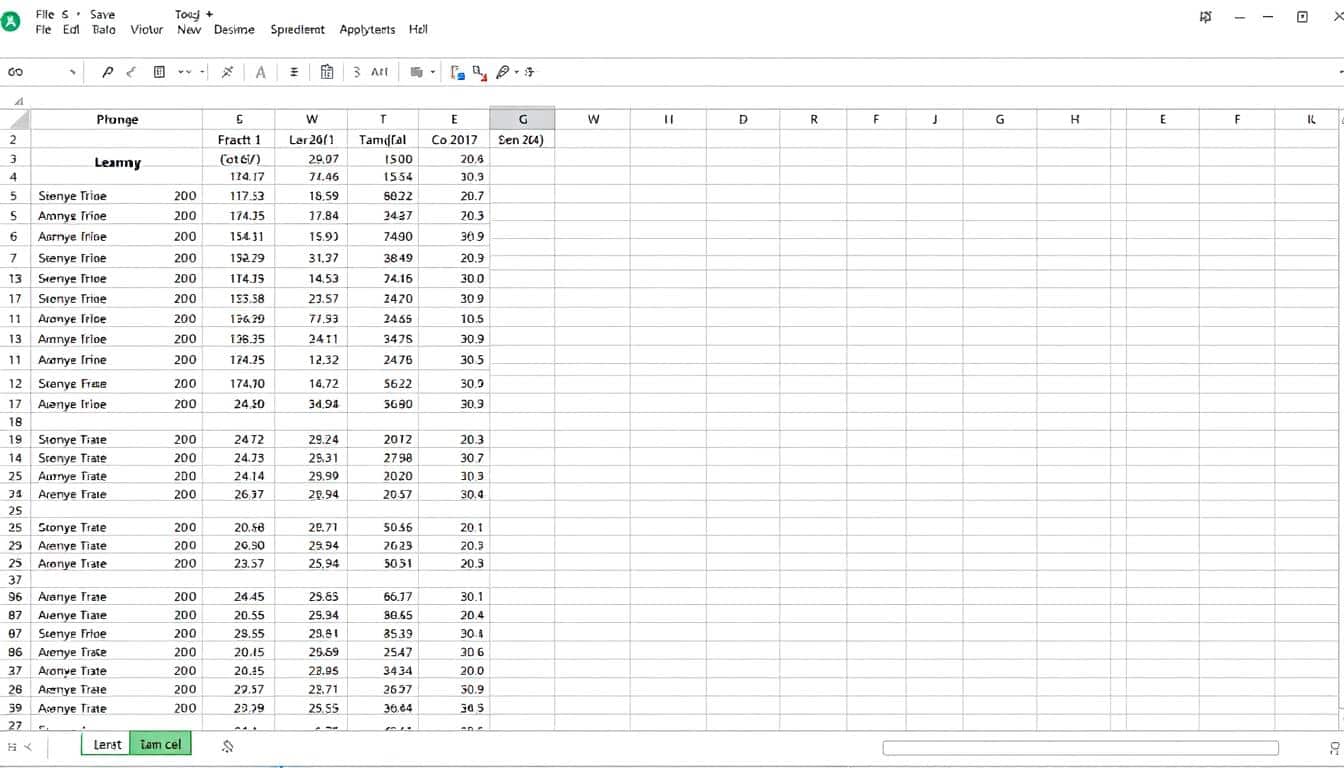Click the sheet navigation arrows at bottom left
This screenshot has width=1344, height=768.
(20, 746)
